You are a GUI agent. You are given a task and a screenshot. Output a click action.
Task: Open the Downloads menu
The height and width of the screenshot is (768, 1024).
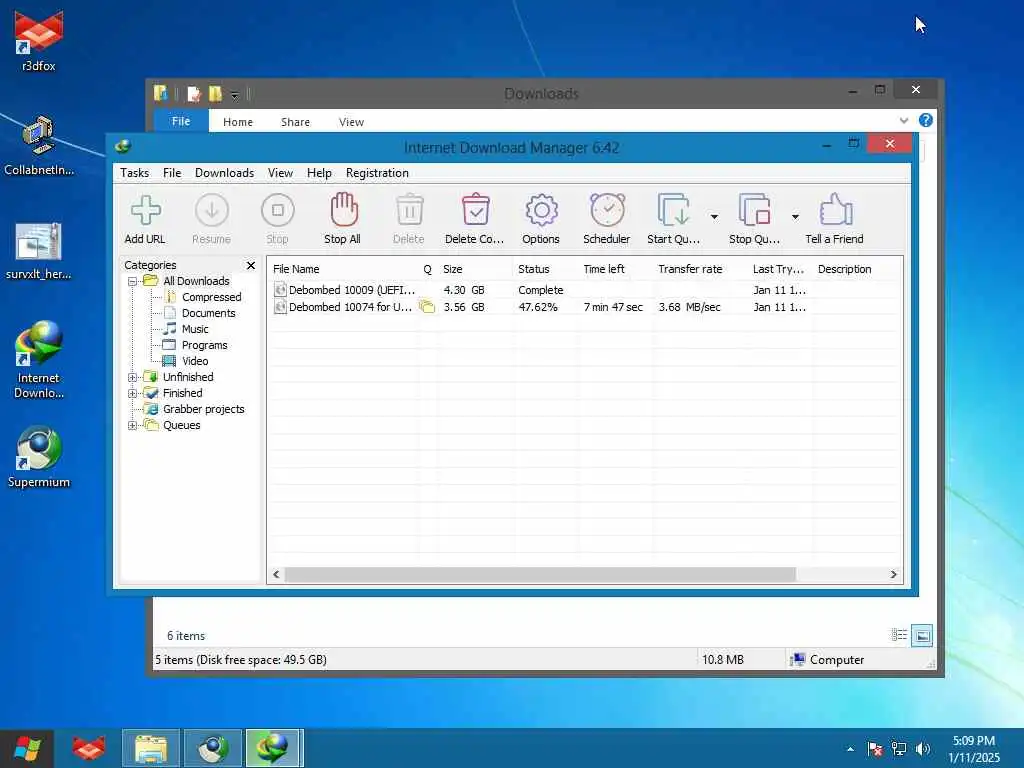(x=224, y=173)
